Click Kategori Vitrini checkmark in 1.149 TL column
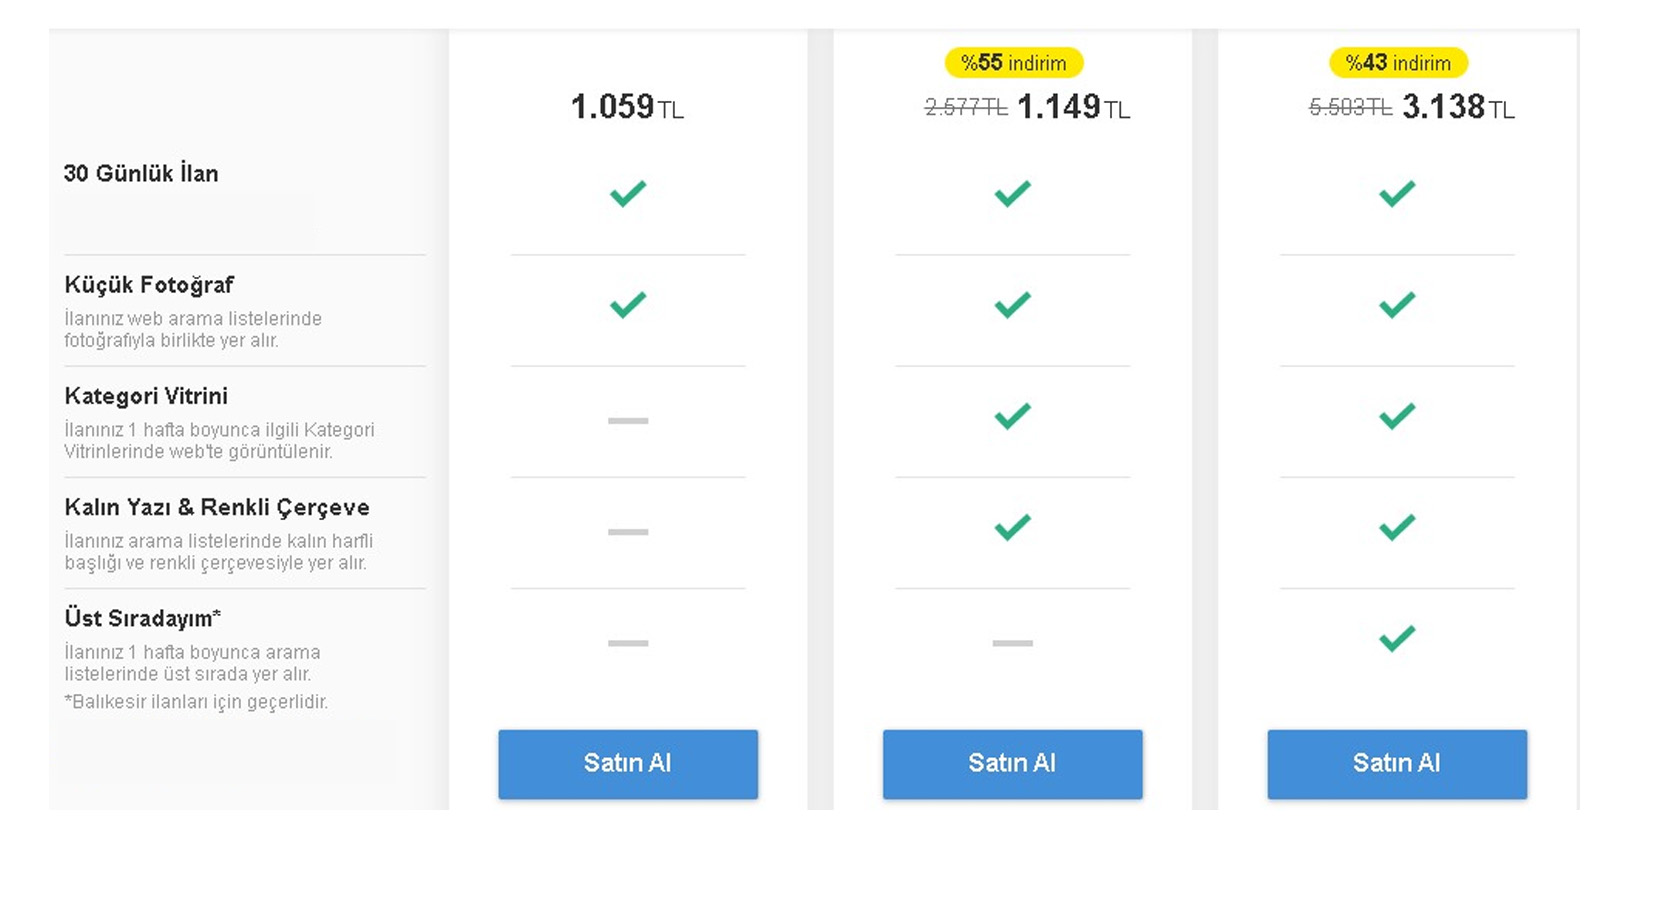Screen dimensions: 1654x920 click(1012, 415)
